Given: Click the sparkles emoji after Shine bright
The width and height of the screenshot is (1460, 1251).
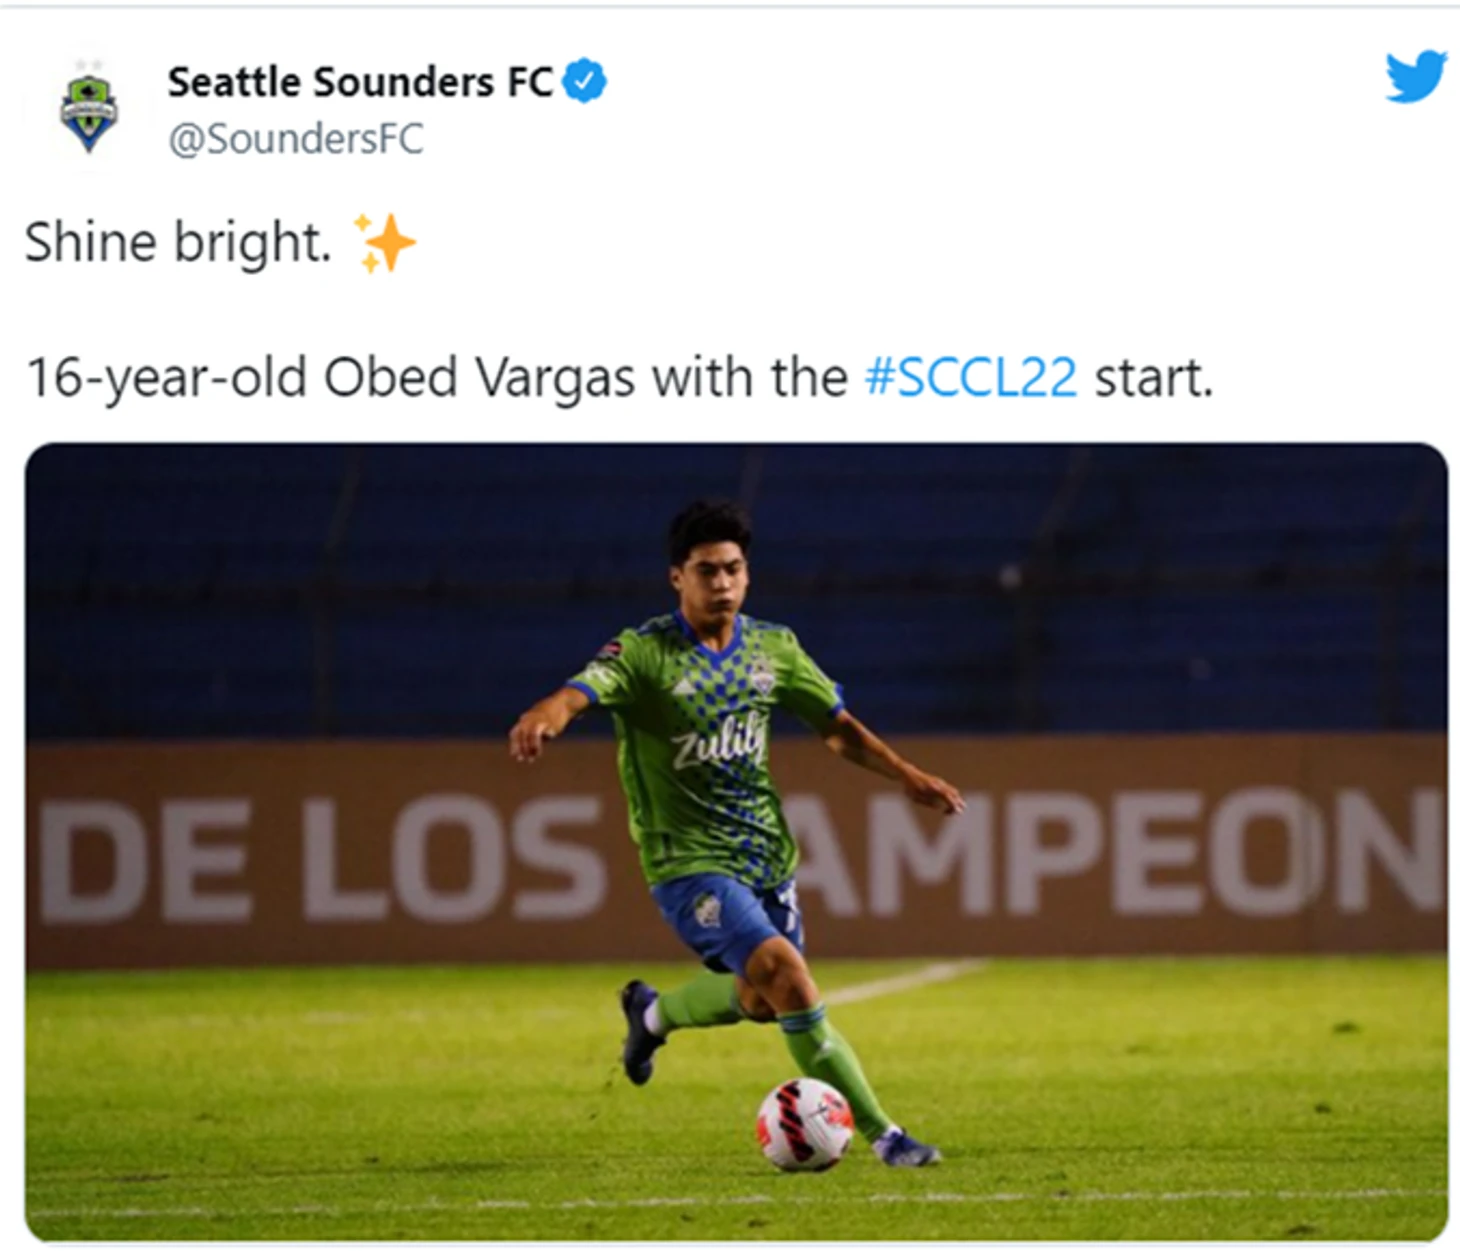Looking at the screenshot, I should tap(384, 243).
